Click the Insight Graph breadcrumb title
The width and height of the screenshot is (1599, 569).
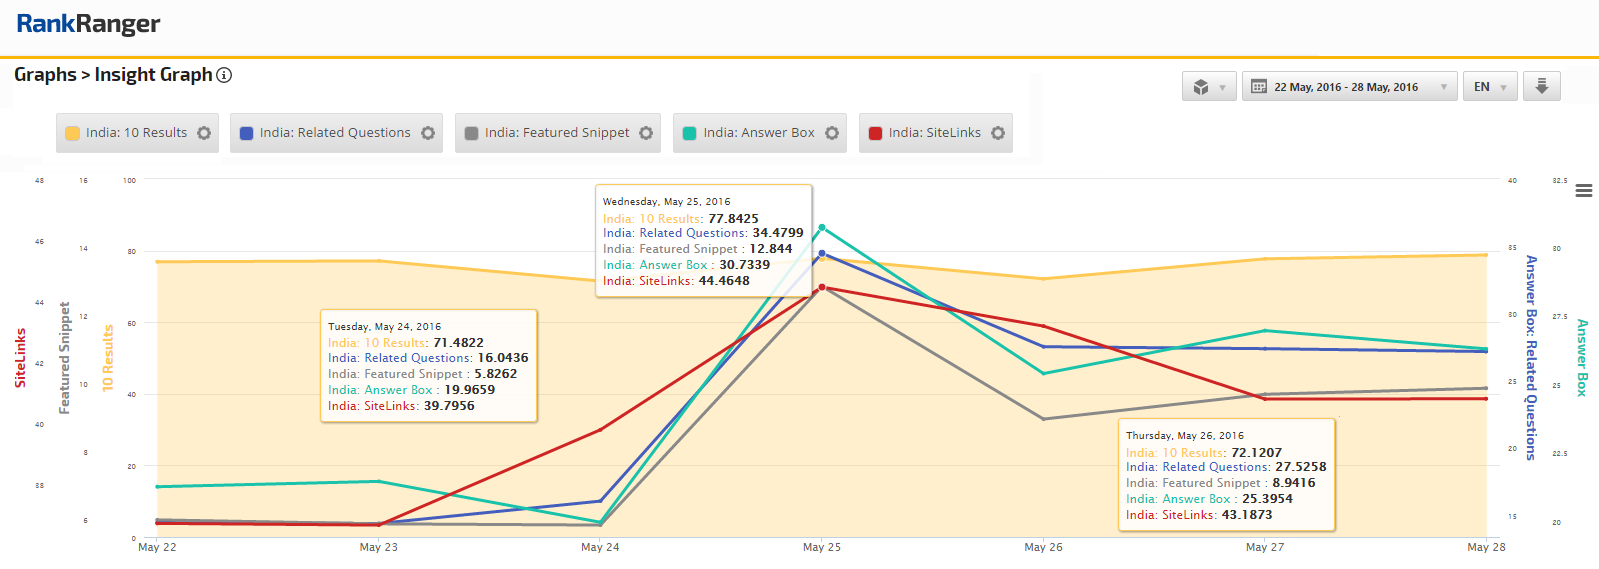(x=153, y=75)
